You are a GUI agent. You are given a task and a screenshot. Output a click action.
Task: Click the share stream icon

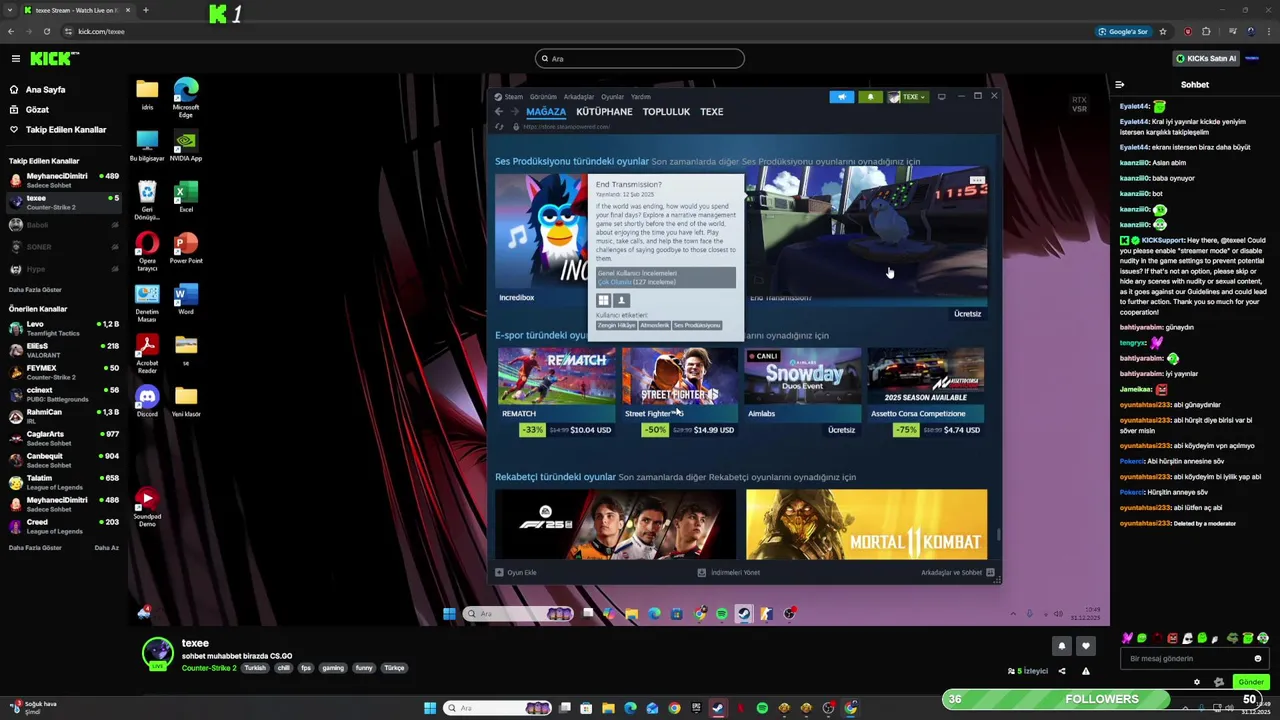1062,671
